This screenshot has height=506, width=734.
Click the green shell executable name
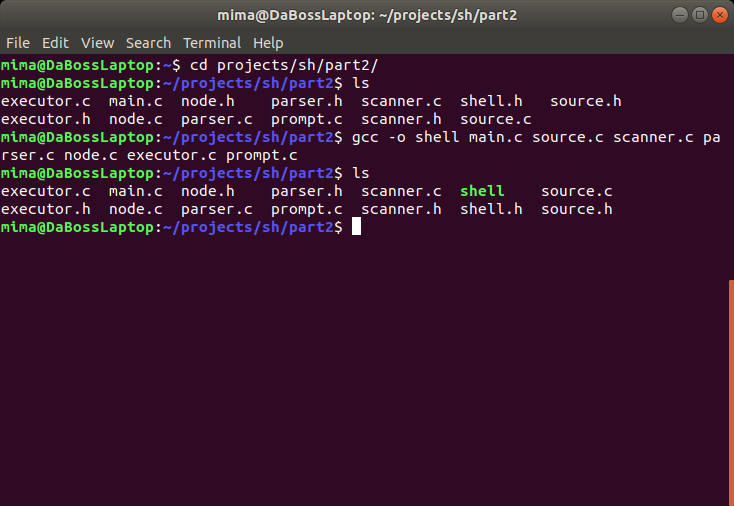pos(482,191)
